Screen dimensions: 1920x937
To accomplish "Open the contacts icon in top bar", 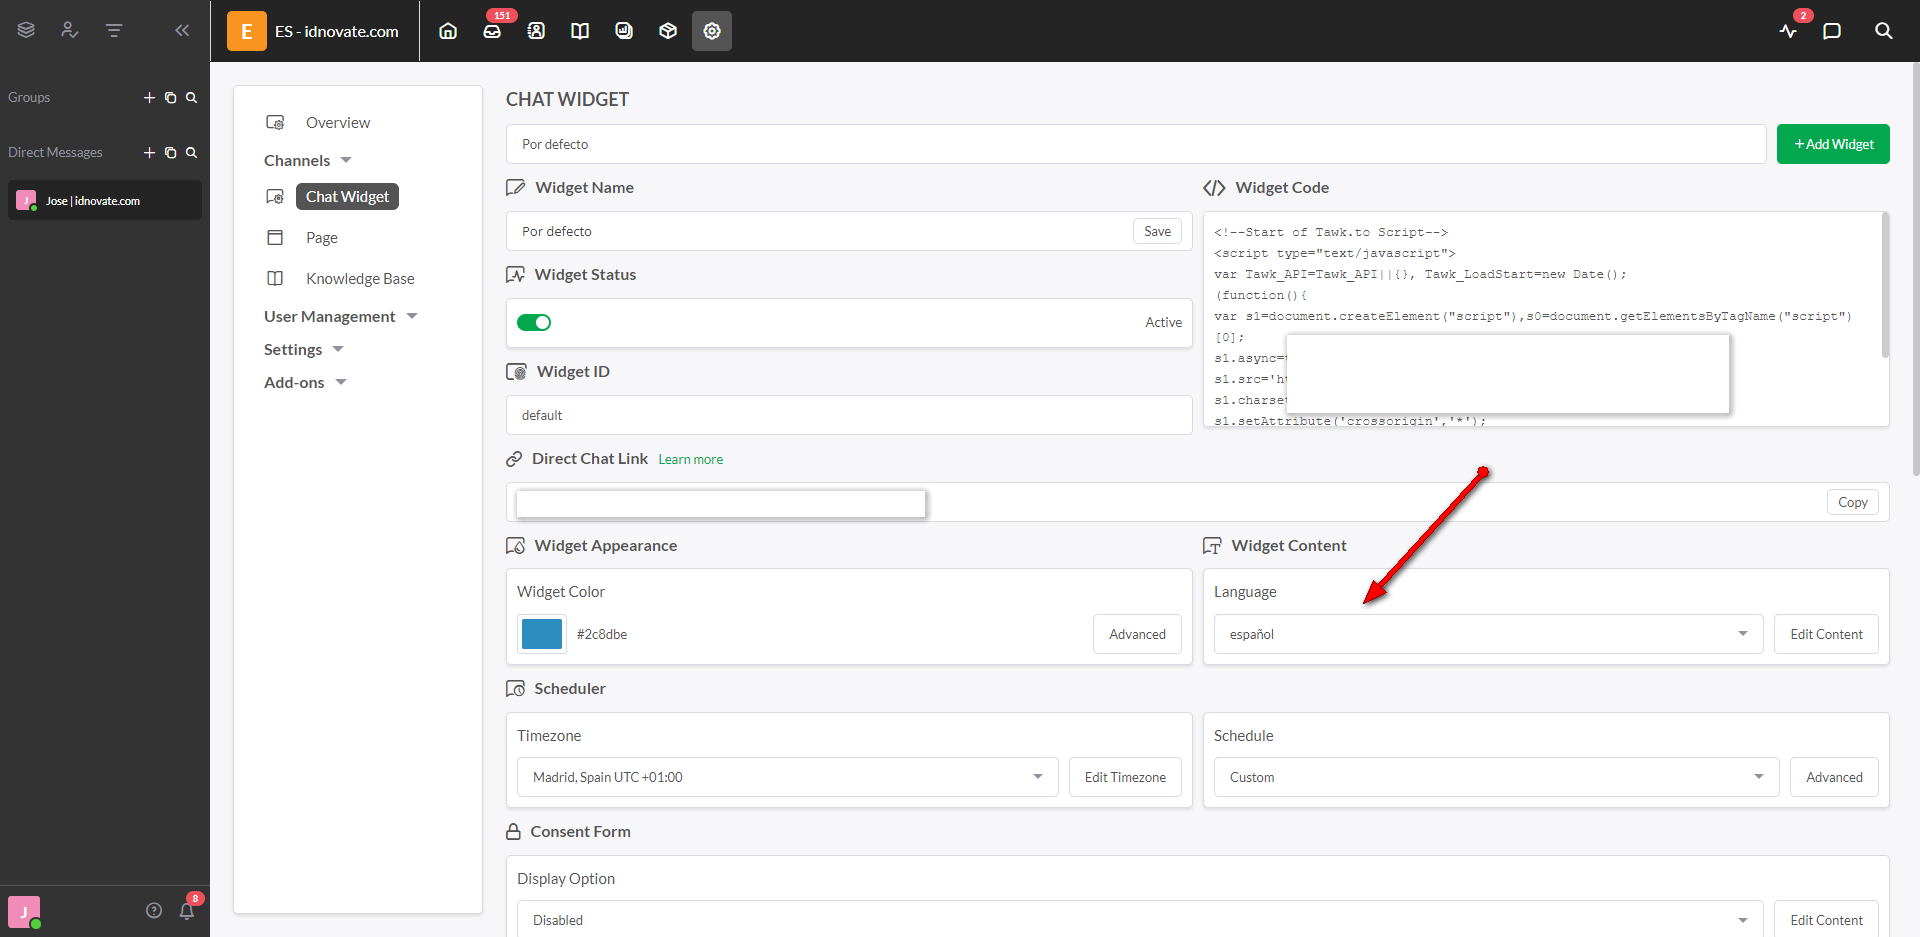I will 536,31.
